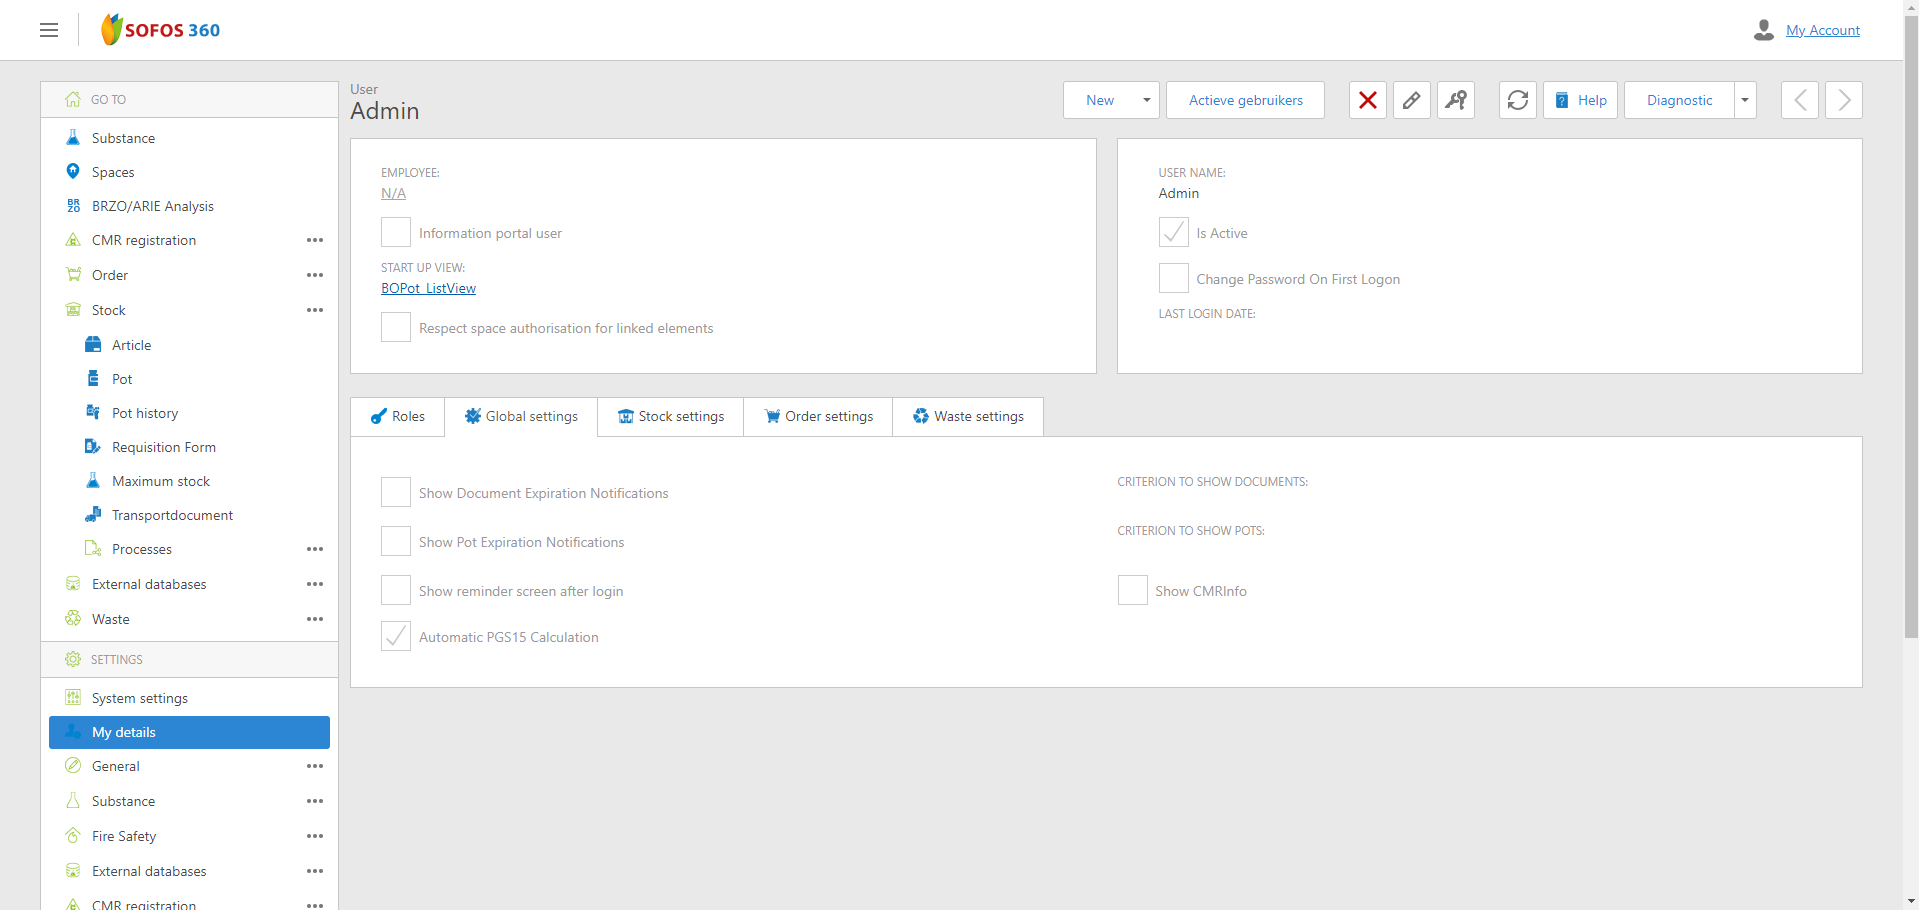Expand the Diagnostic dropdown arrow
This screenshot has width=1919, height=910.
1745,100
